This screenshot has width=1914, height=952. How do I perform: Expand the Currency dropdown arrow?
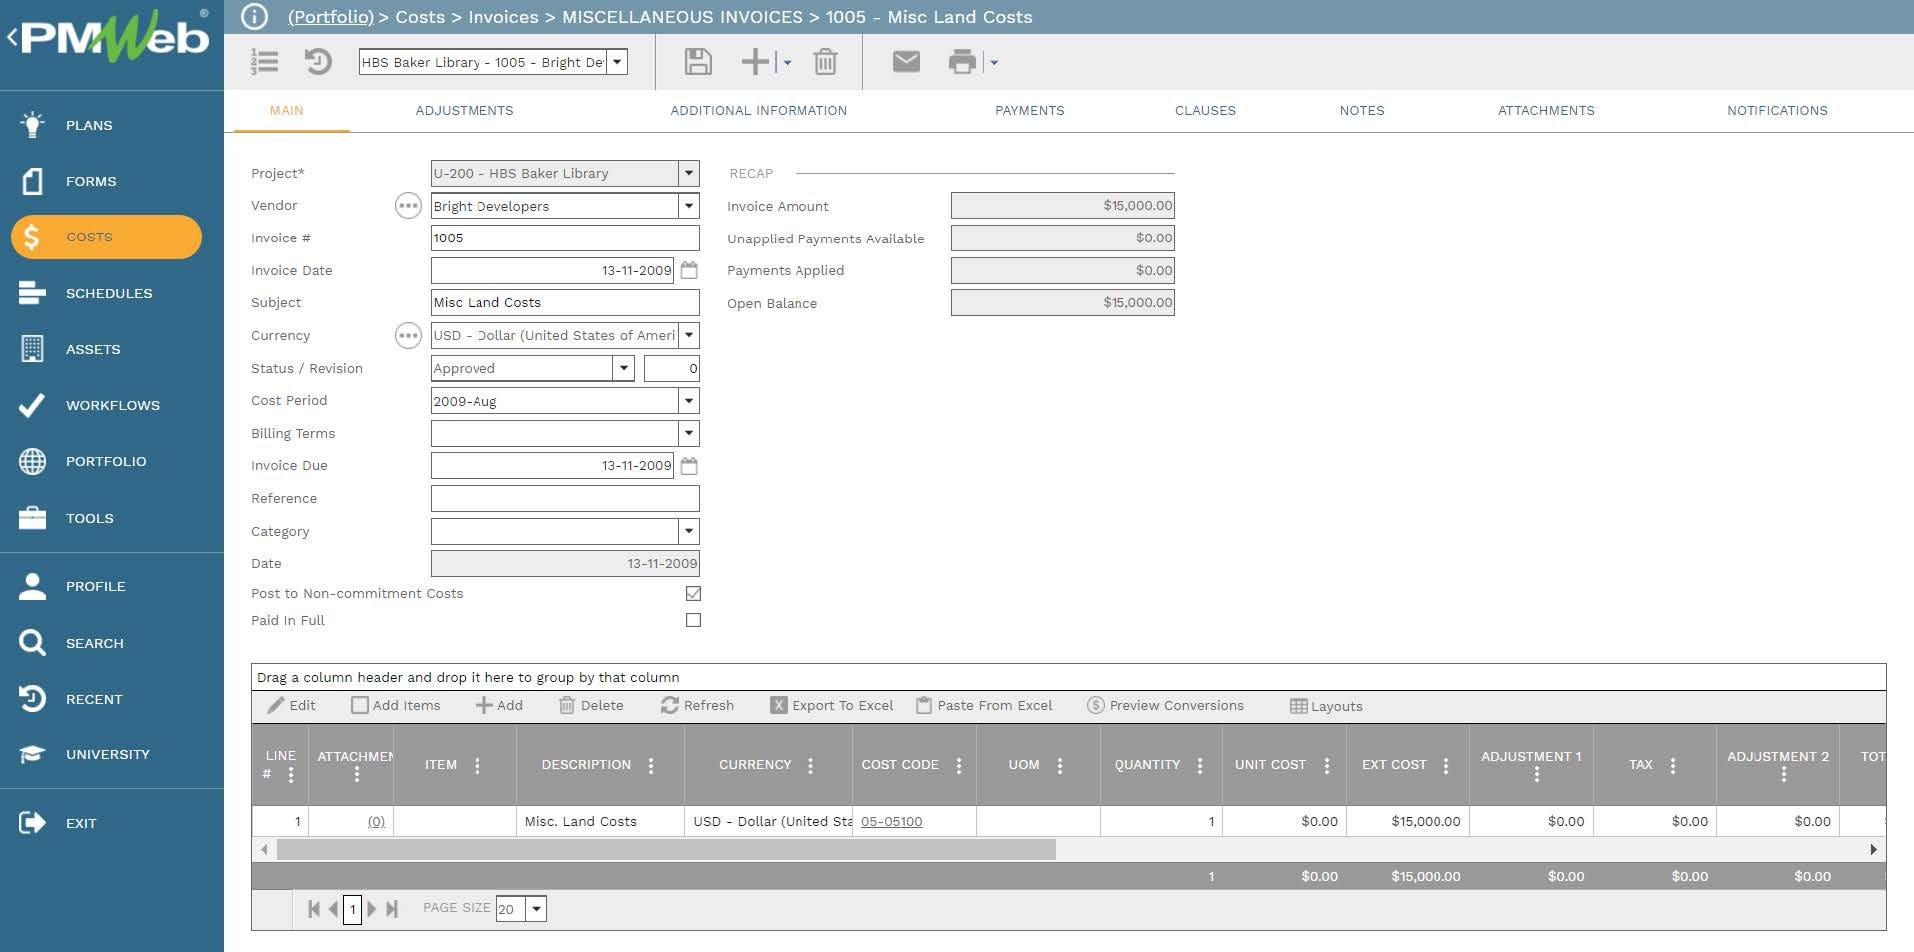point(689,335)
